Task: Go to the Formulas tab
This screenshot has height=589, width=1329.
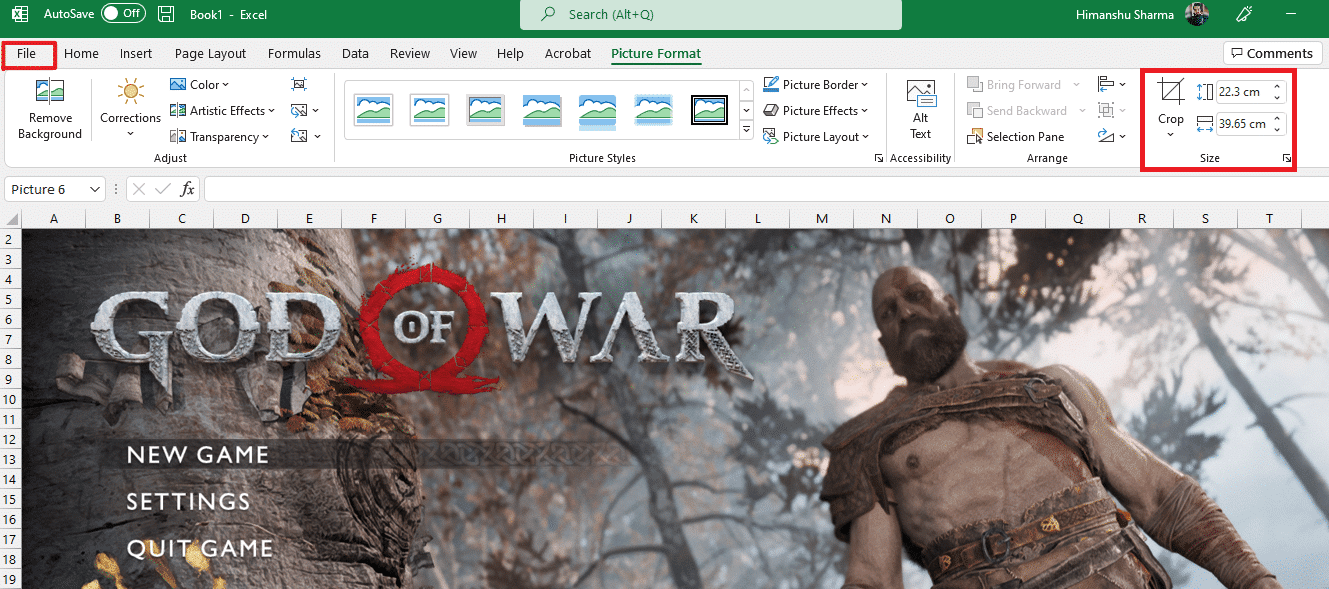Action: tap(294, 54)
